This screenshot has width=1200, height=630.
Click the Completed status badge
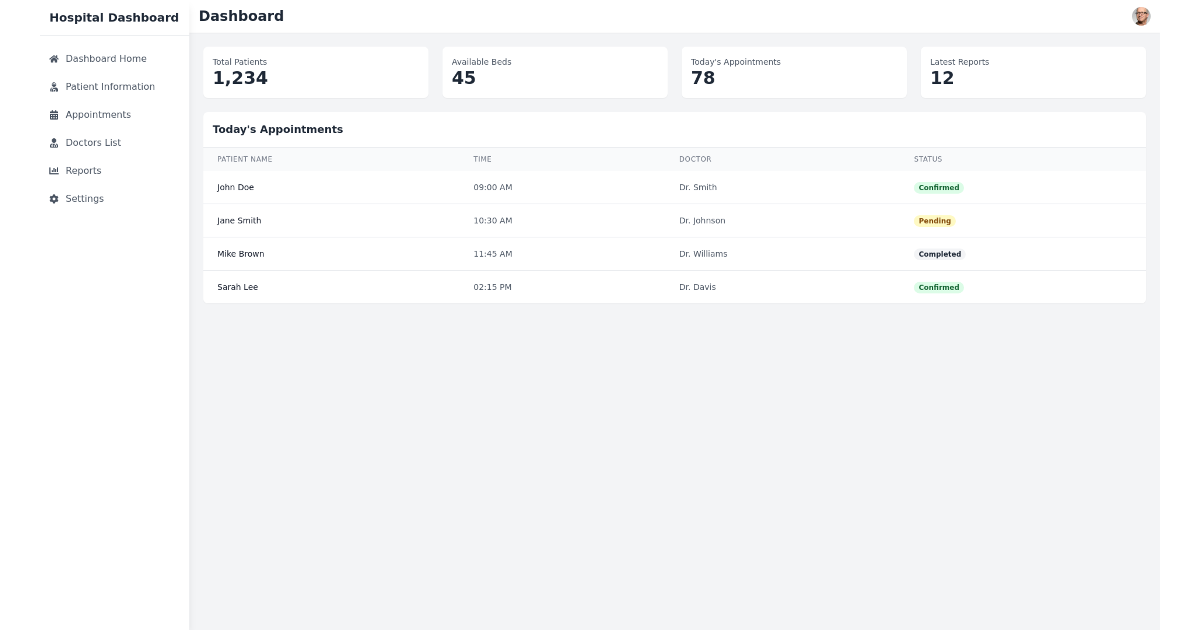pyautogui.click(x=940, y=254)
